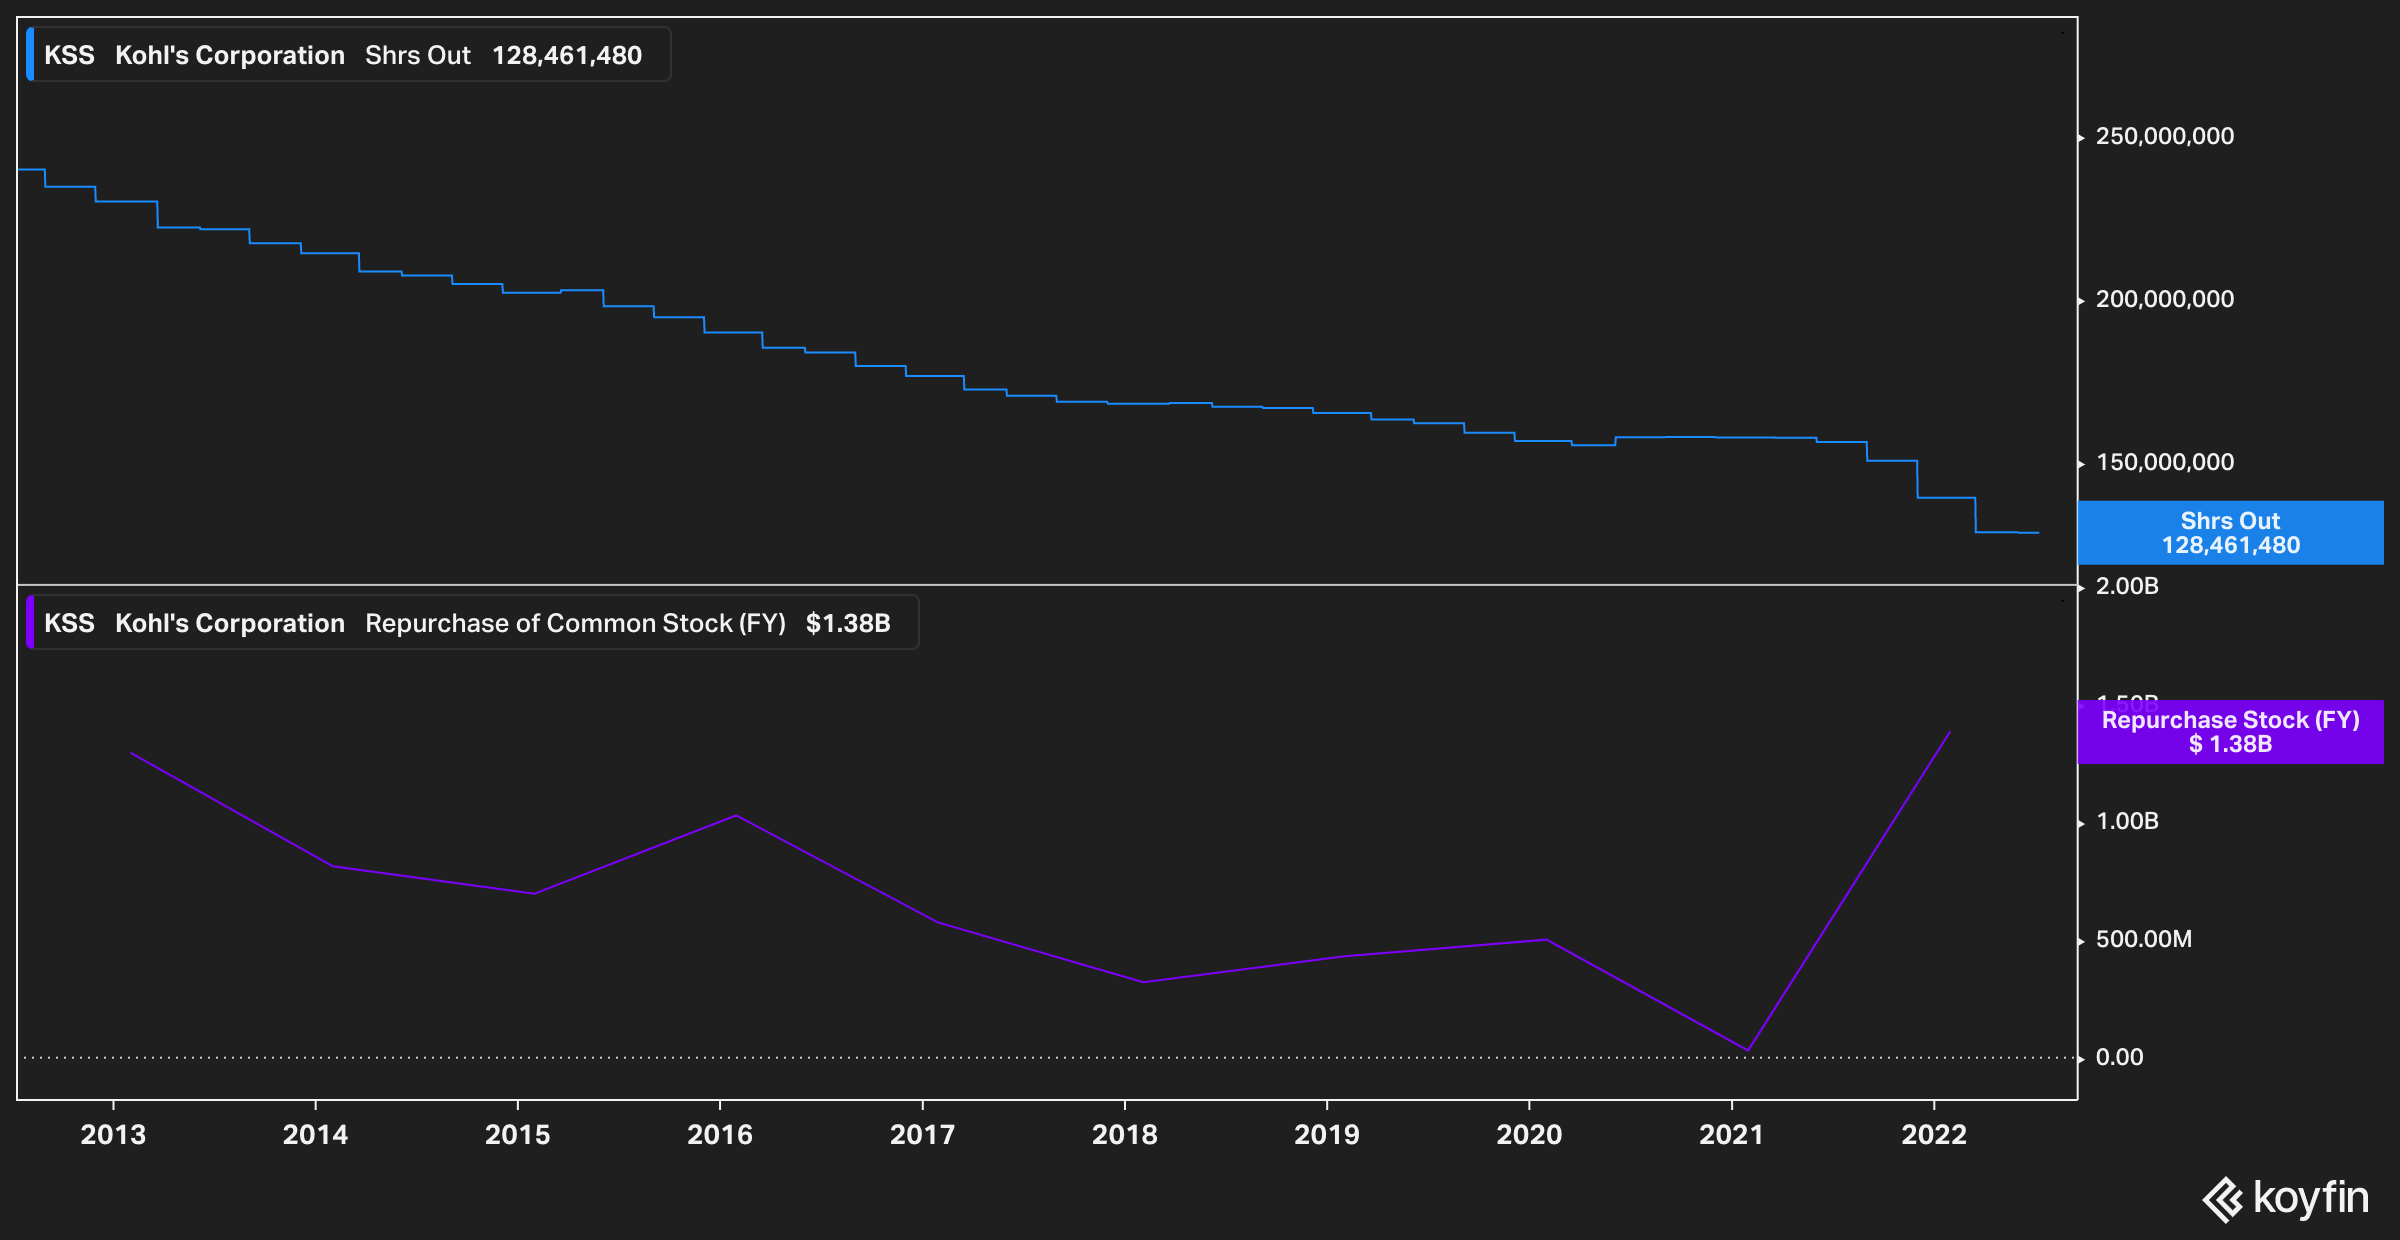Click the purple Repurchase legend color bar

pyautogui.click(x=30, y=623)
